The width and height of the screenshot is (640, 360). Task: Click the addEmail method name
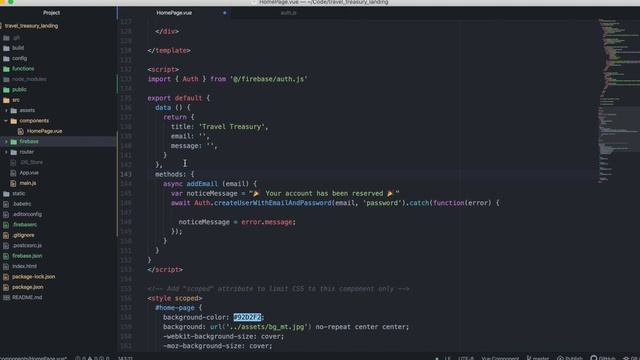coord(202,184)
